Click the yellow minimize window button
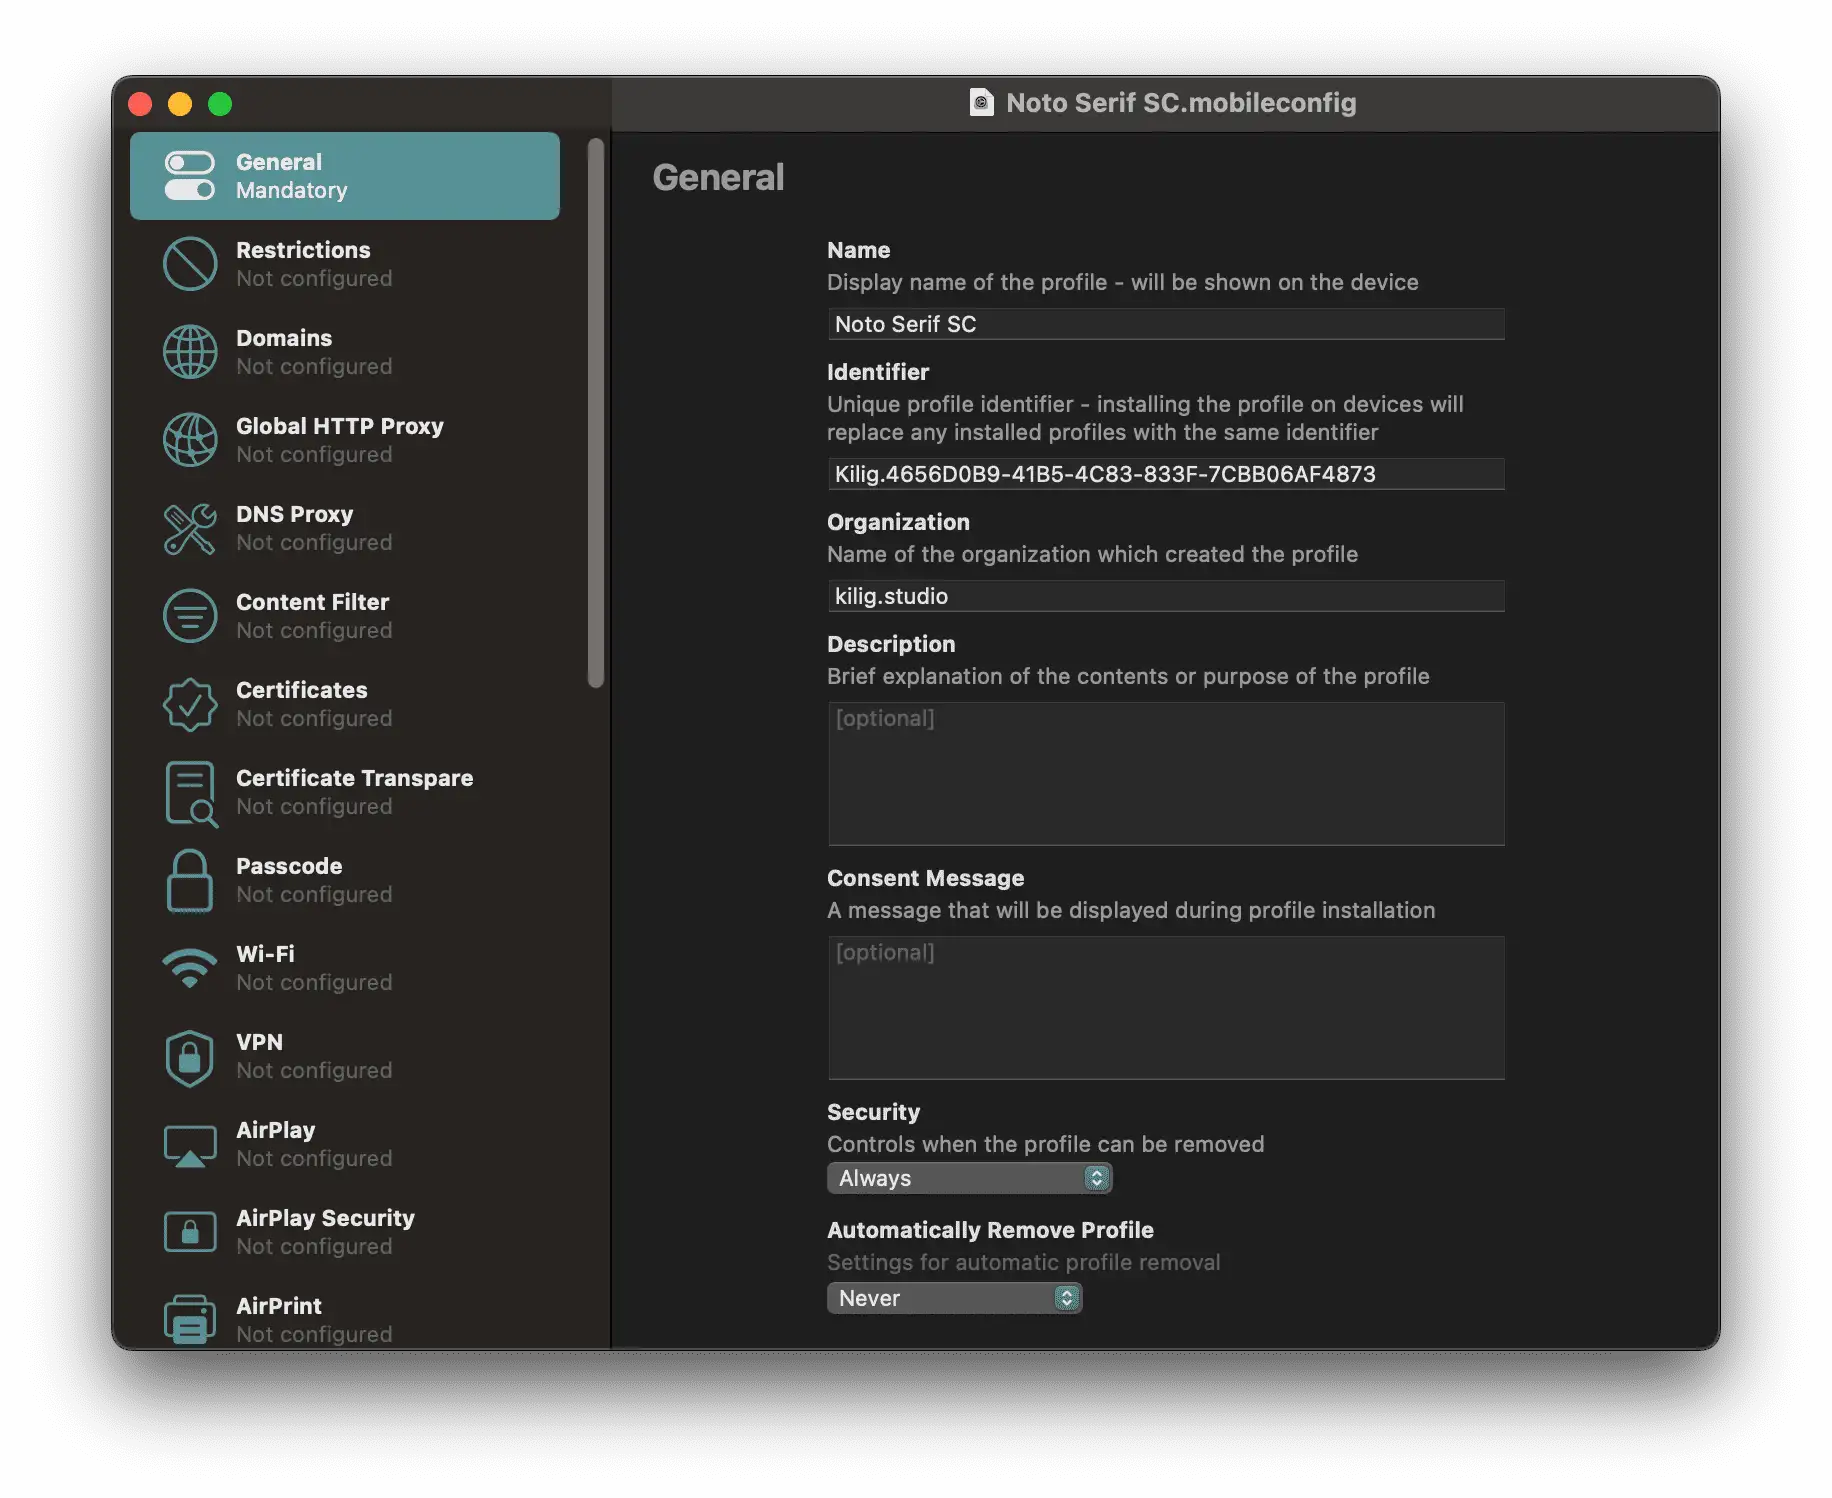The height and width of the screenshot is (1498, 1832). (x=180, y=104)
